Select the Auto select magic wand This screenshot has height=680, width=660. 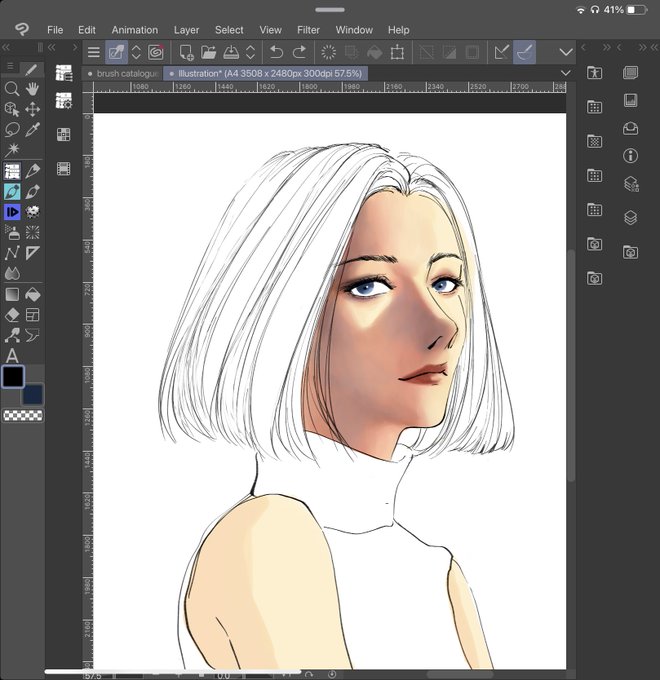coord(12,150)
